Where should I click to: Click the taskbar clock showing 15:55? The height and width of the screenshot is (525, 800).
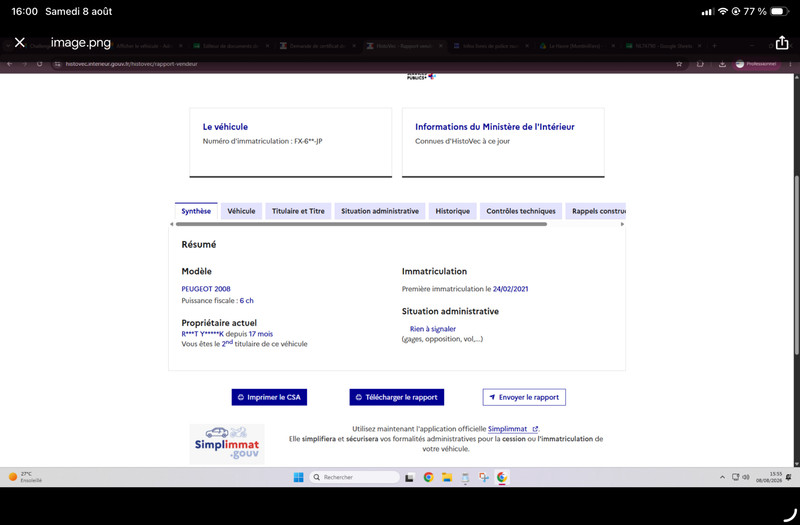pos(768,477)
